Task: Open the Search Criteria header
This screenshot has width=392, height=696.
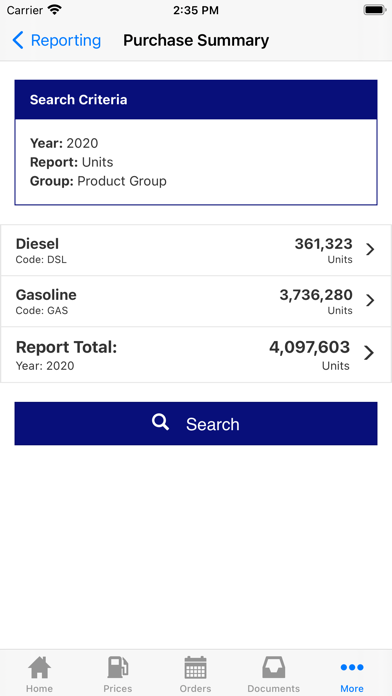Action: coord(196,99)
